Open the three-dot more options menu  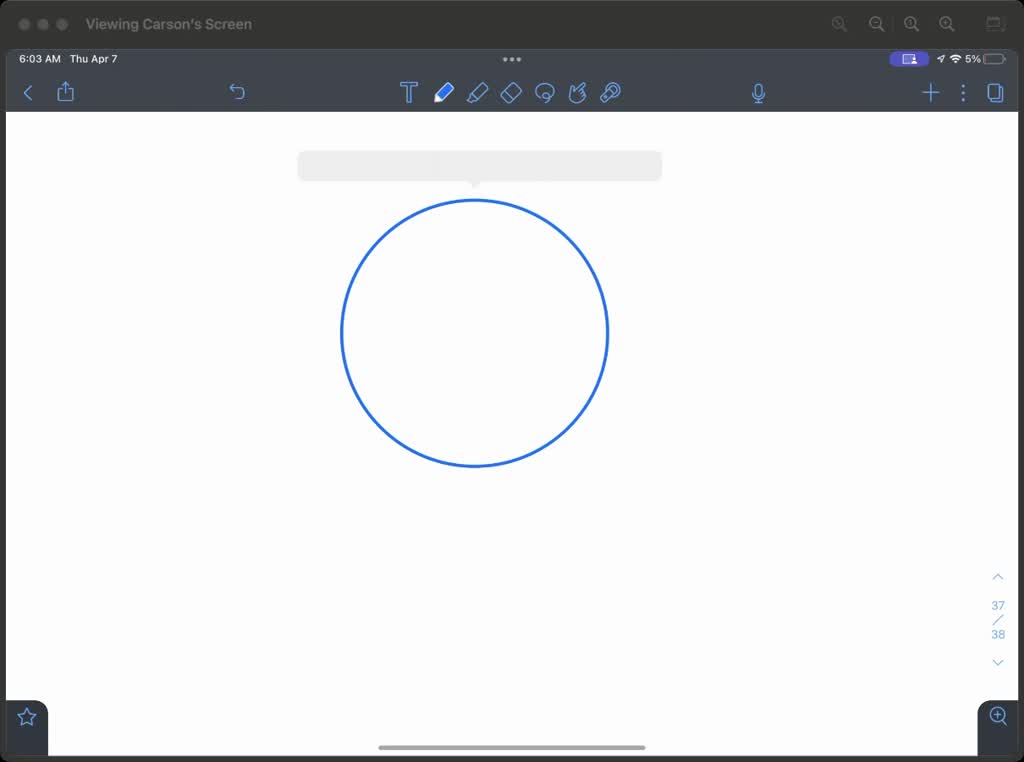(x=963, y=93)
